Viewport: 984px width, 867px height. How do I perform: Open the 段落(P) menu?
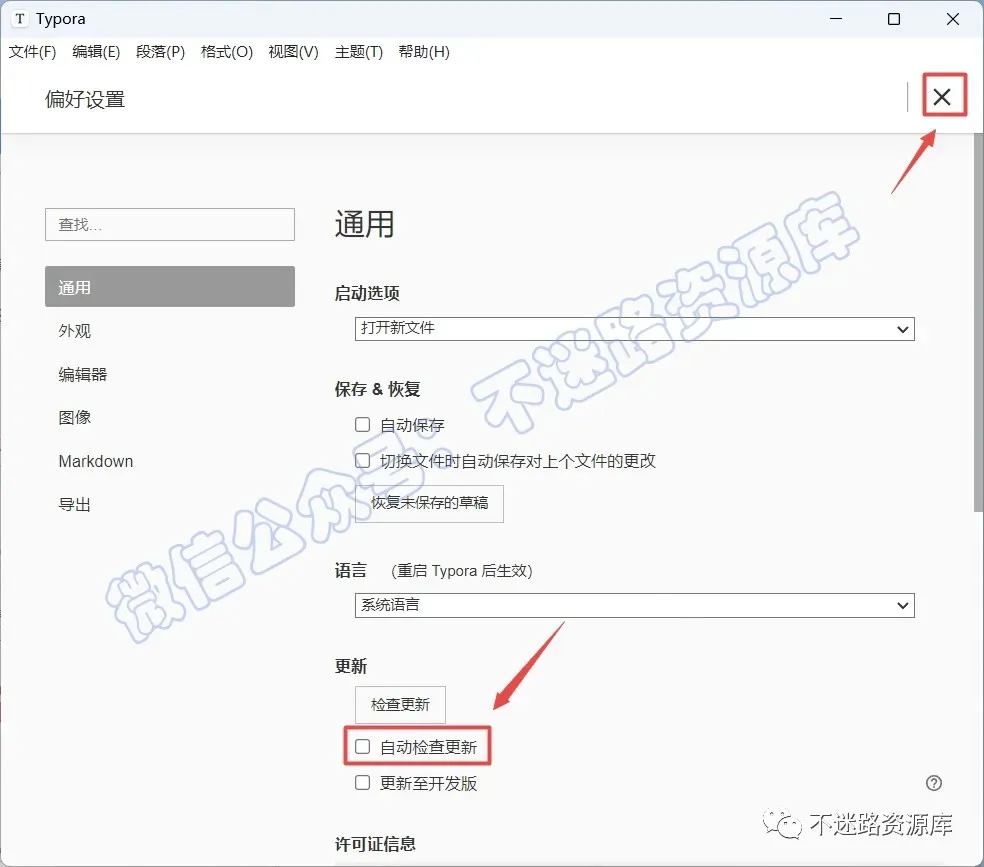coord(160,52)
